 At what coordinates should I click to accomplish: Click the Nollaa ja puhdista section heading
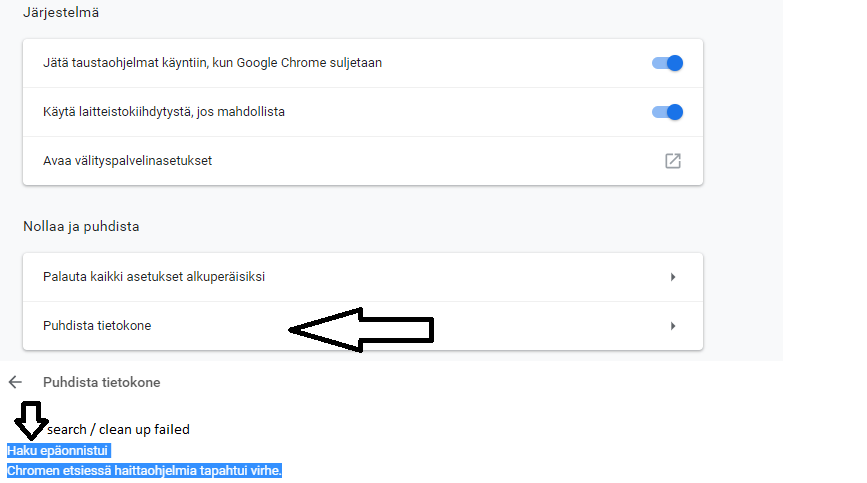pos(81,226)
